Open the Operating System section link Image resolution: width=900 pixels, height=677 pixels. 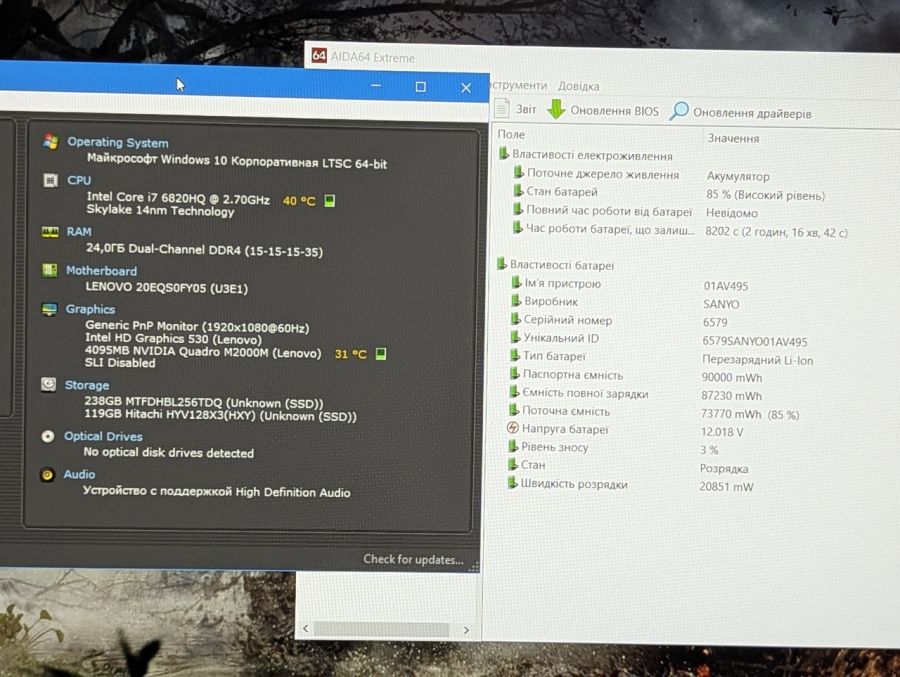(118, 142)
